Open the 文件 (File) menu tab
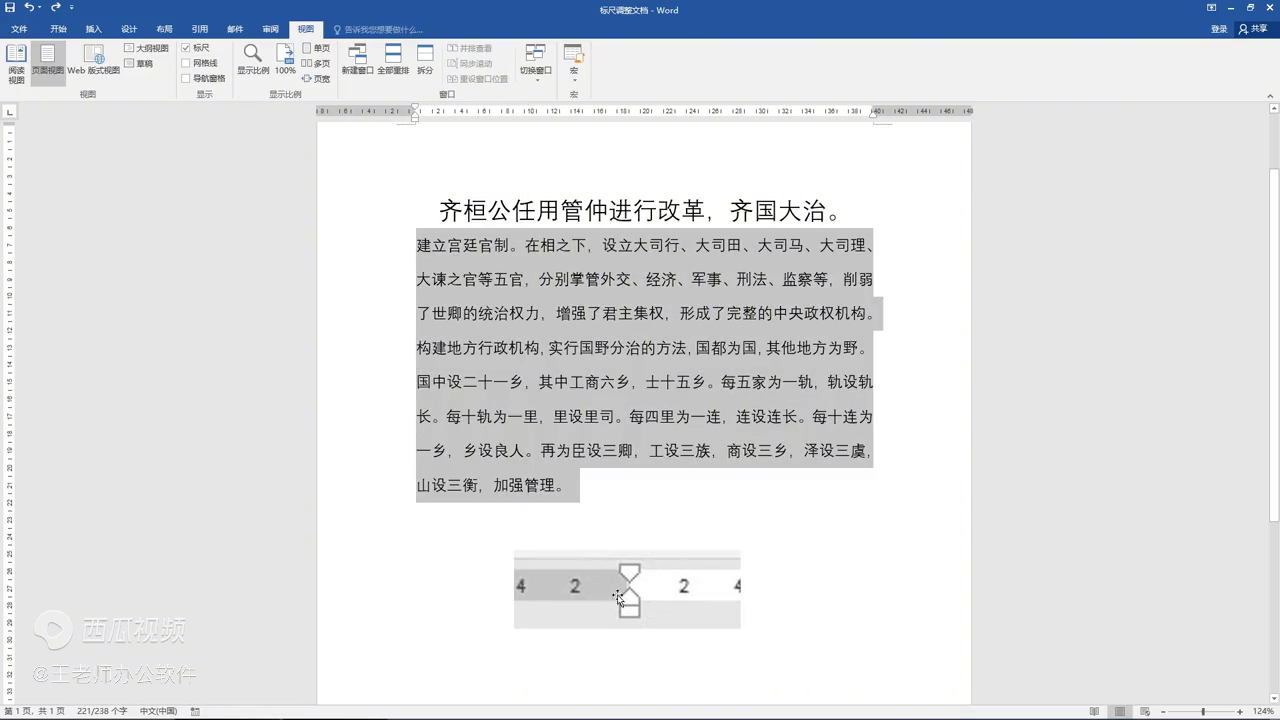The width and height of the screenshot is (1280, 720). pyautogui.click(x=19, y=29)
